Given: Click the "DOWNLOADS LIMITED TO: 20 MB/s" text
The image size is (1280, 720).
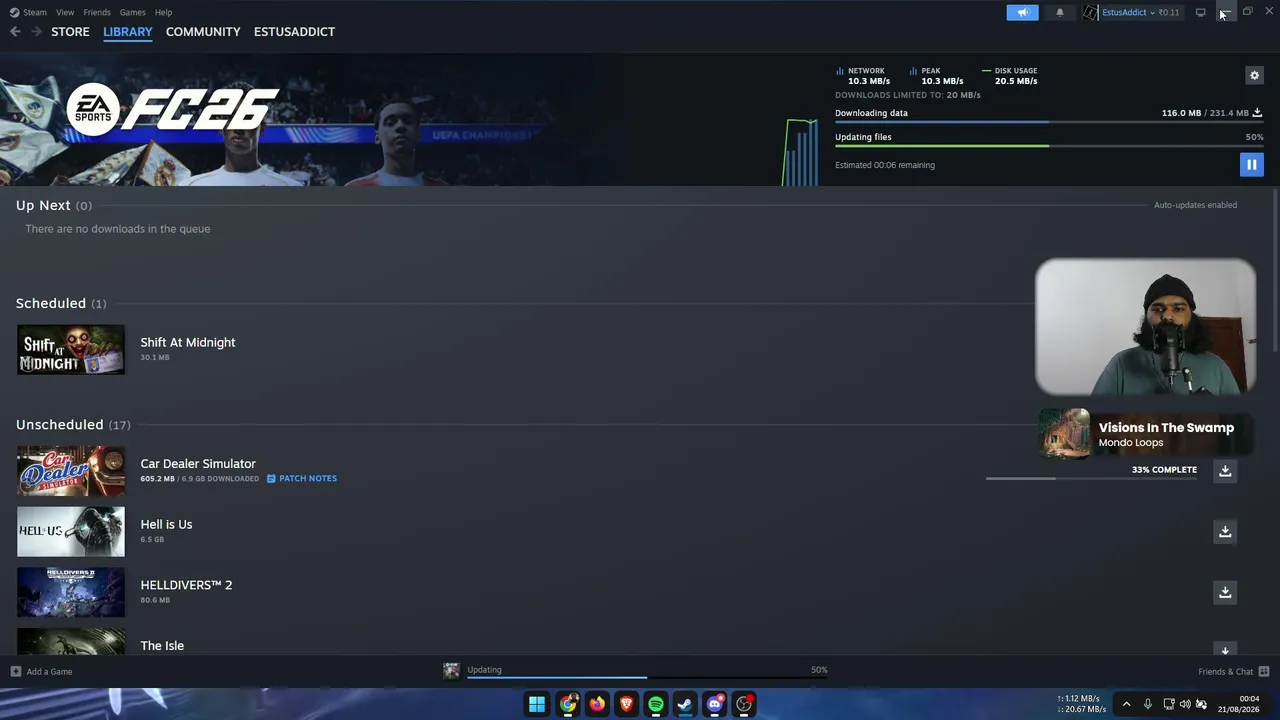Looking at the screenshot, I should pyautogui.click(x=908, y=95).
